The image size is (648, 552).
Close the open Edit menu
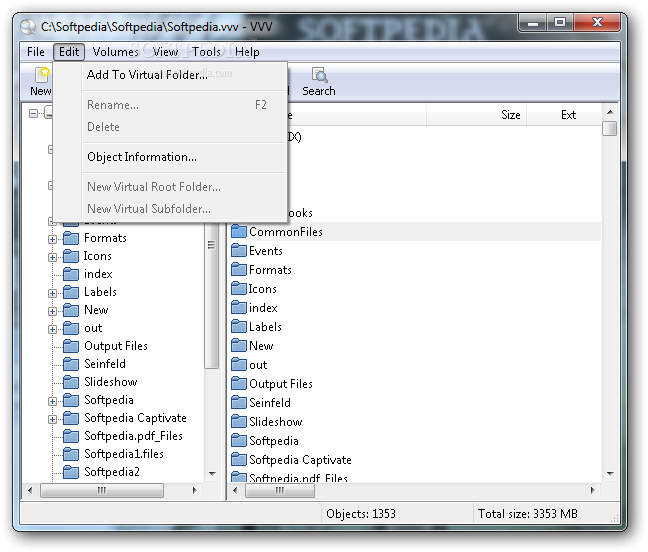69,52
